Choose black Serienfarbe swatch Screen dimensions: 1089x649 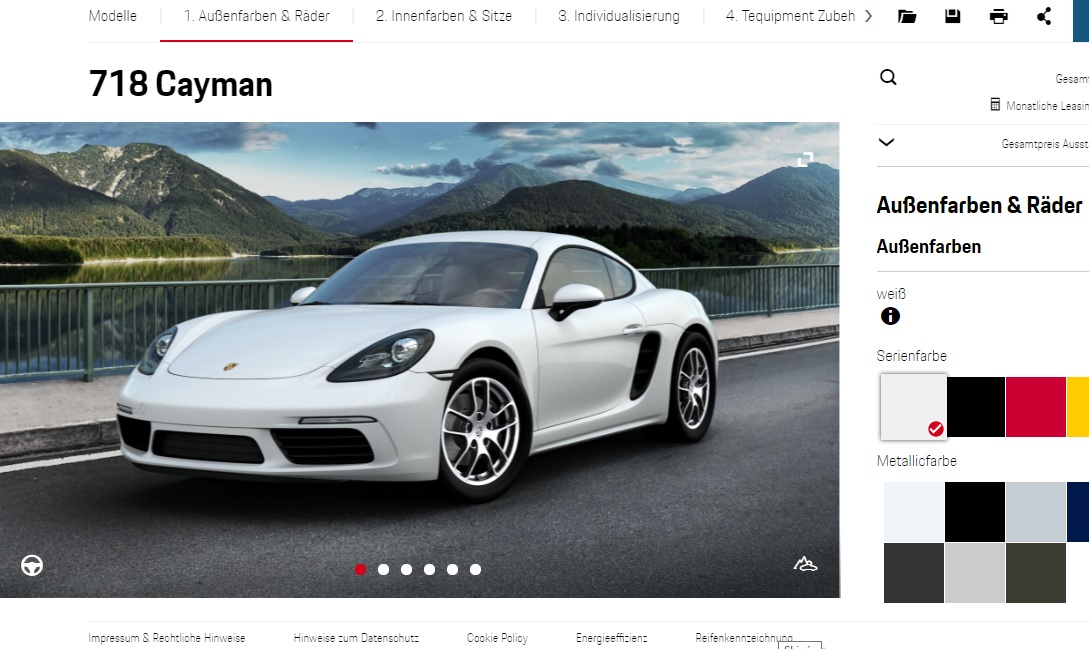tap(976, 407)
